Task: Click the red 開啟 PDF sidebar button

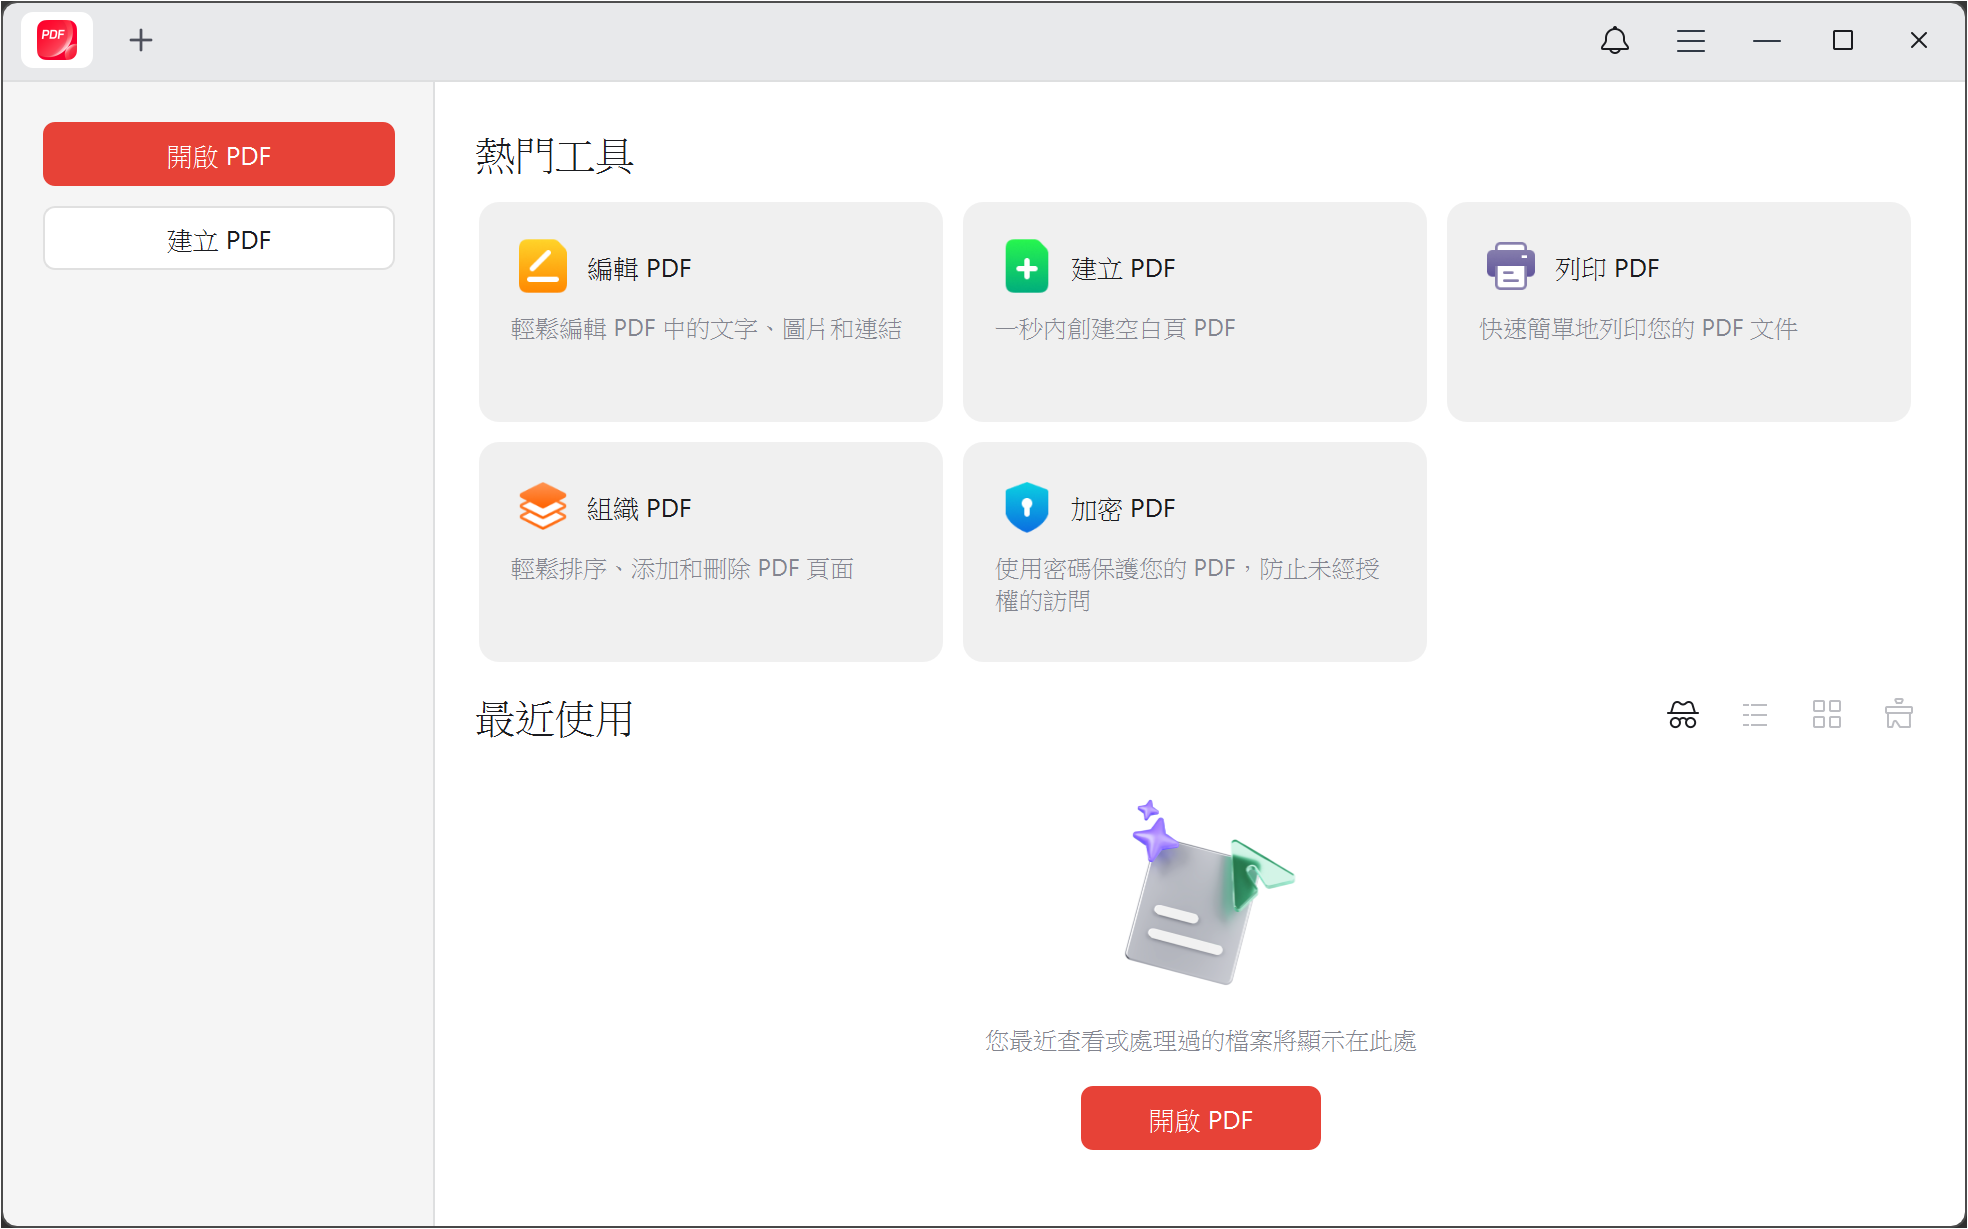Action: click(x=218, y=155)
